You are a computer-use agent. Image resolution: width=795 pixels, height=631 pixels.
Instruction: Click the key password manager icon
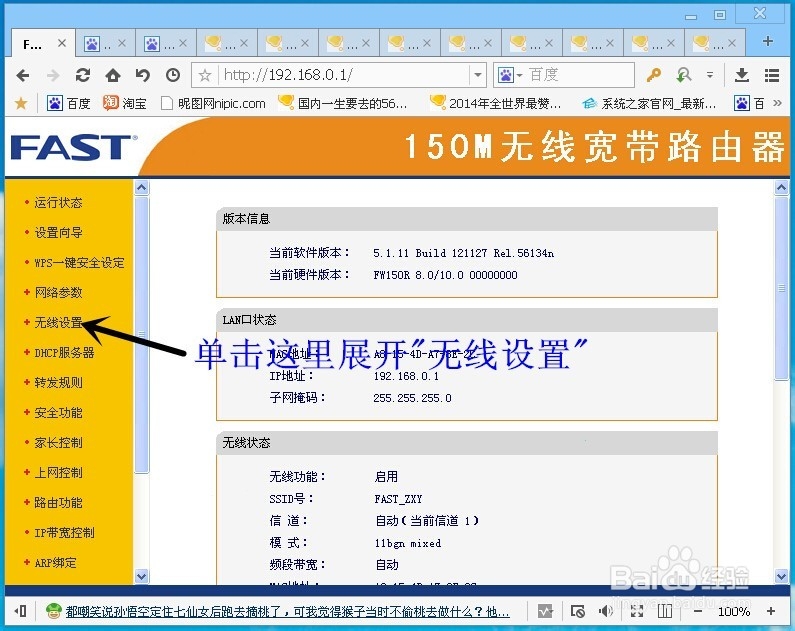pyautogui.click(x=654, y=75)
